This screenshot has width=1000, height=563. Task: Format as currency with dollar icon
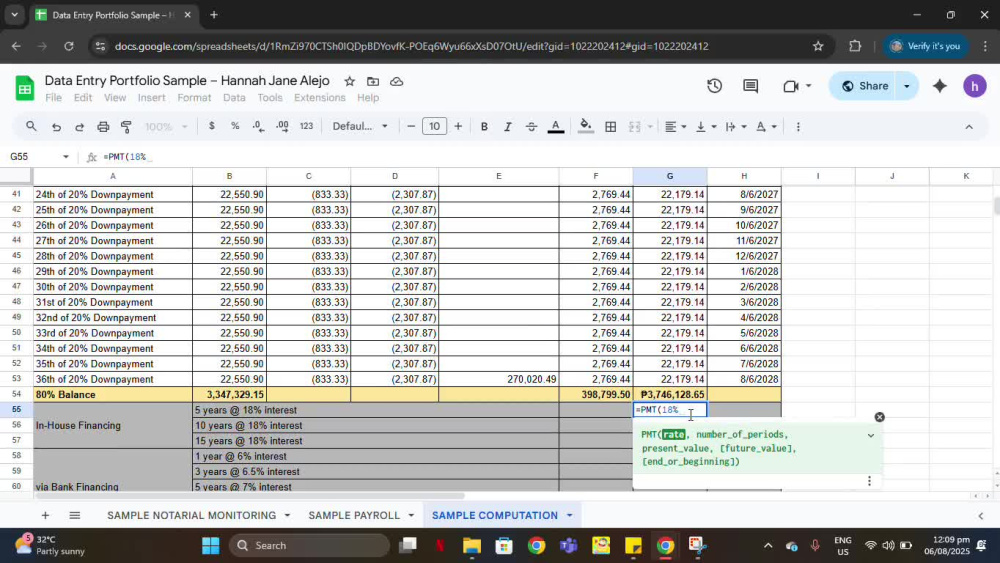(212, 126)
